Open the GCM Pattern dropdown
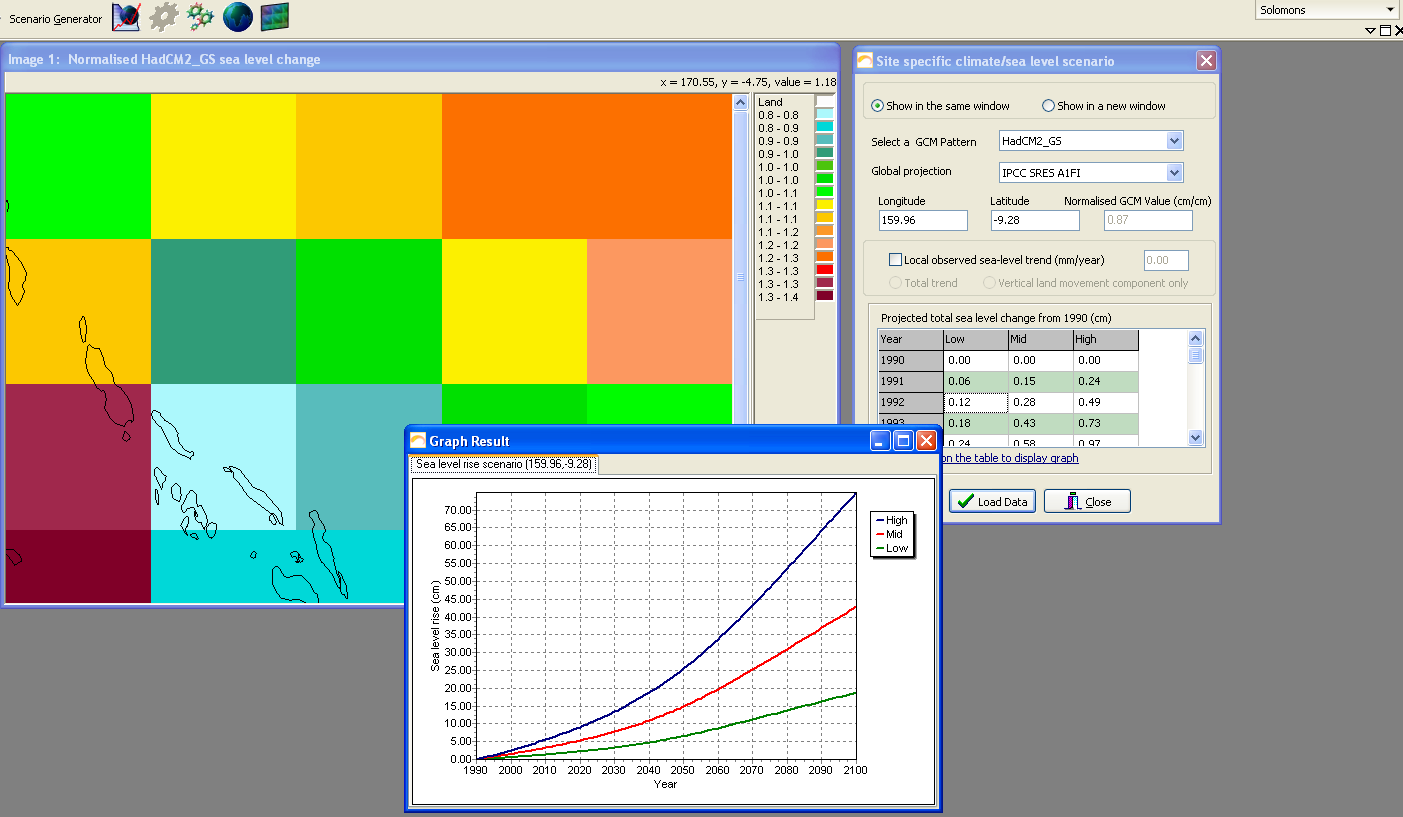1403x817 pixels. 1174,141
